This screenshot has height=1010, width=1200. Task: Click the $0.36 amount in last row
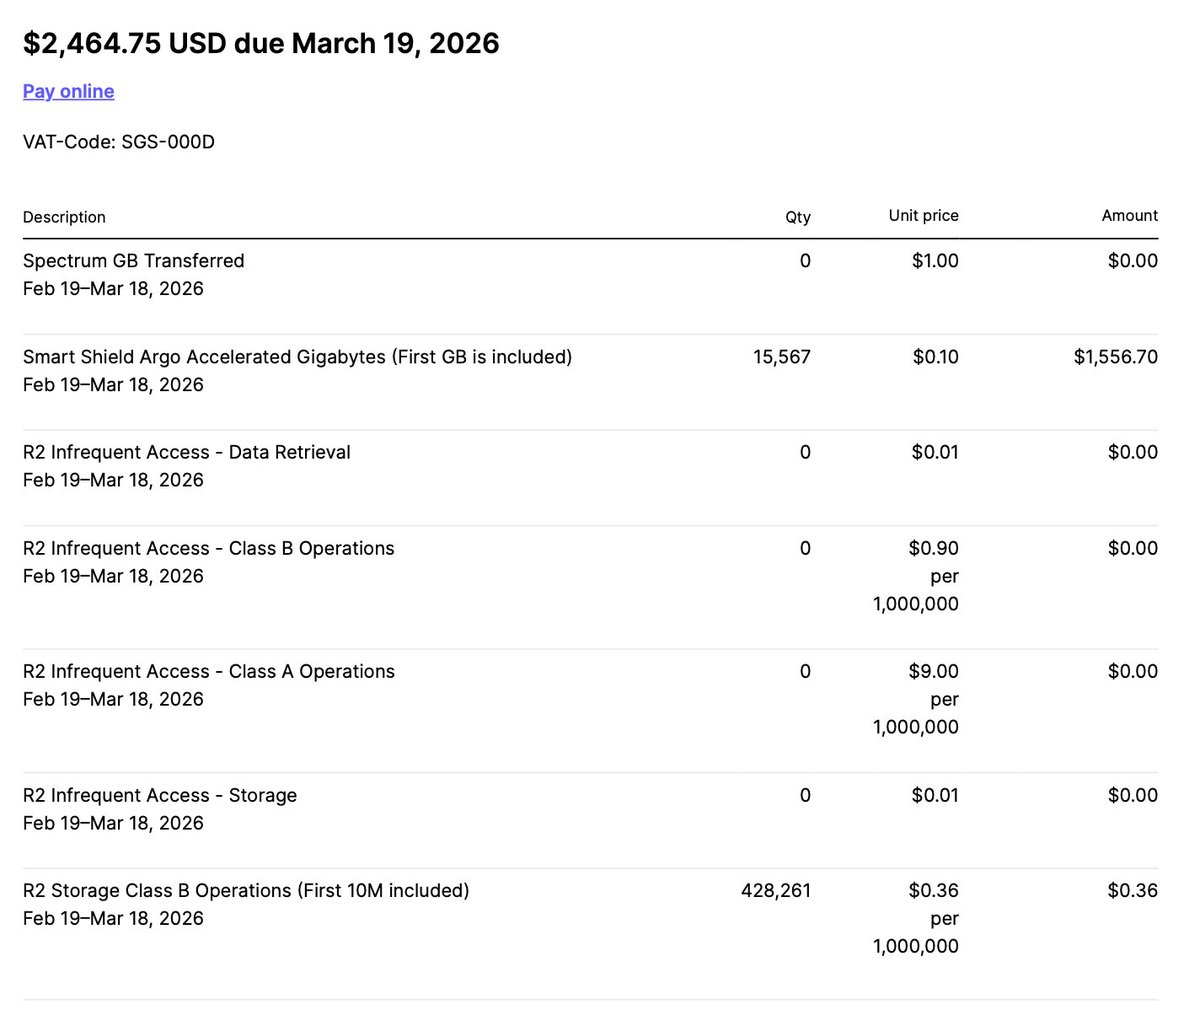(x=1132, y=890)
